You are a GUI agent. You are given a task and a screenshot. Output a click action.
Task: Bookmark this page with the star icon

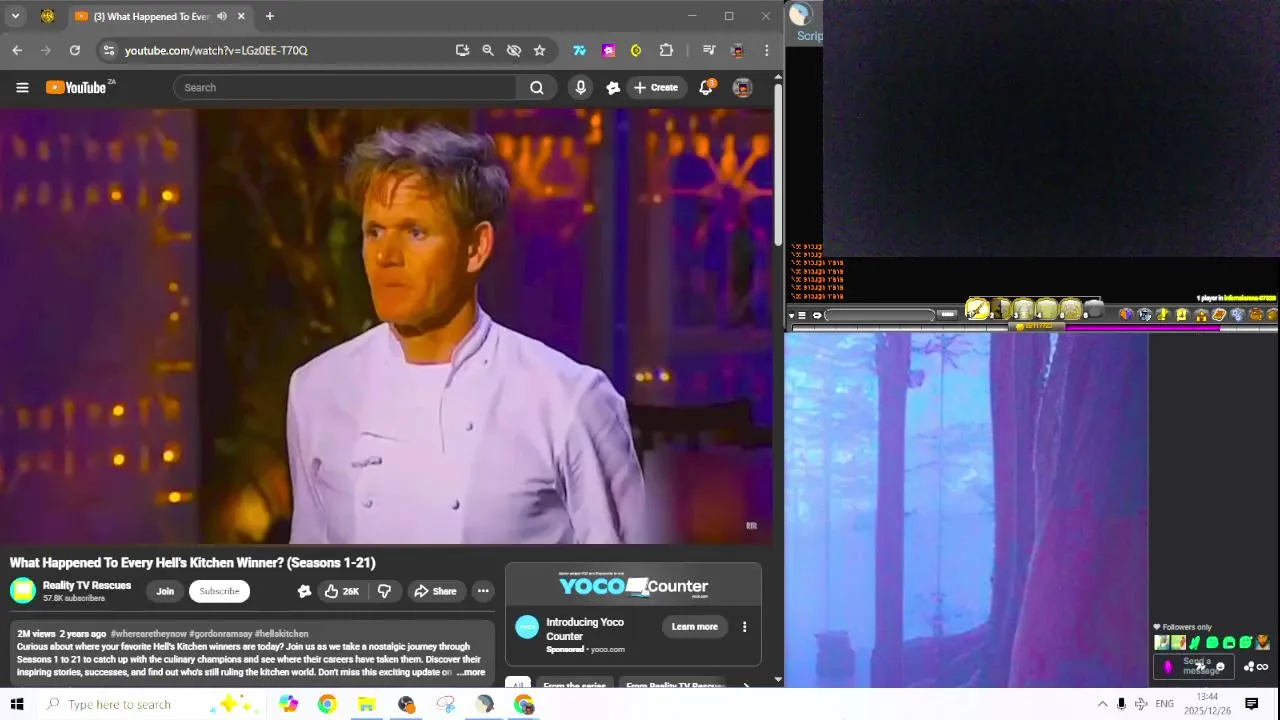540,50
